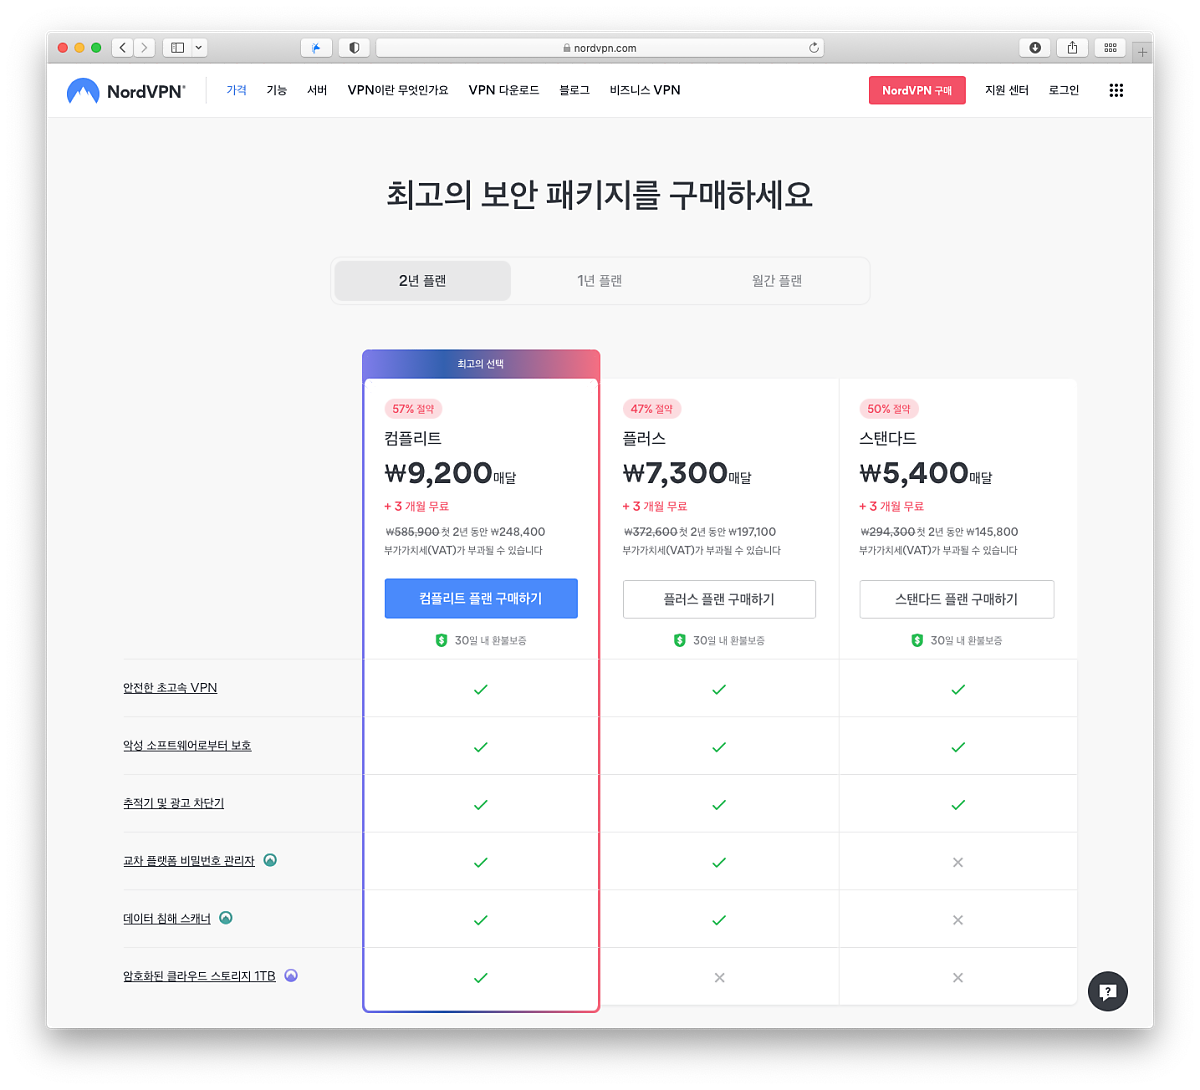1200x1090 pixels.
Task: Open 지원 센터 link
Action: click(x=1007, y=90)
